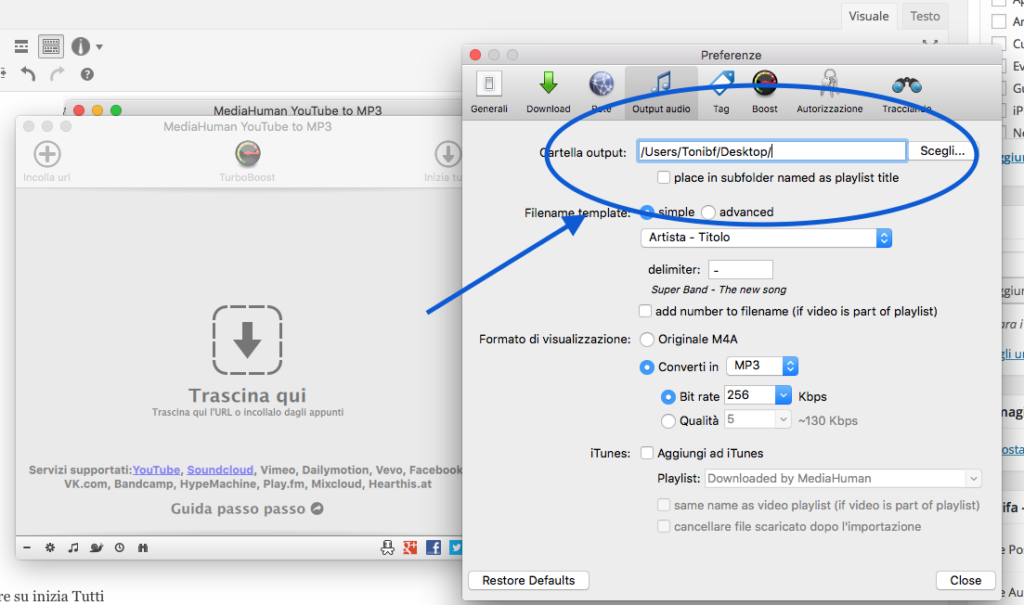Click the Cartella output path field
This screenshot has width=1024, height=605.
pyautogui.click(x=771, y=152)
